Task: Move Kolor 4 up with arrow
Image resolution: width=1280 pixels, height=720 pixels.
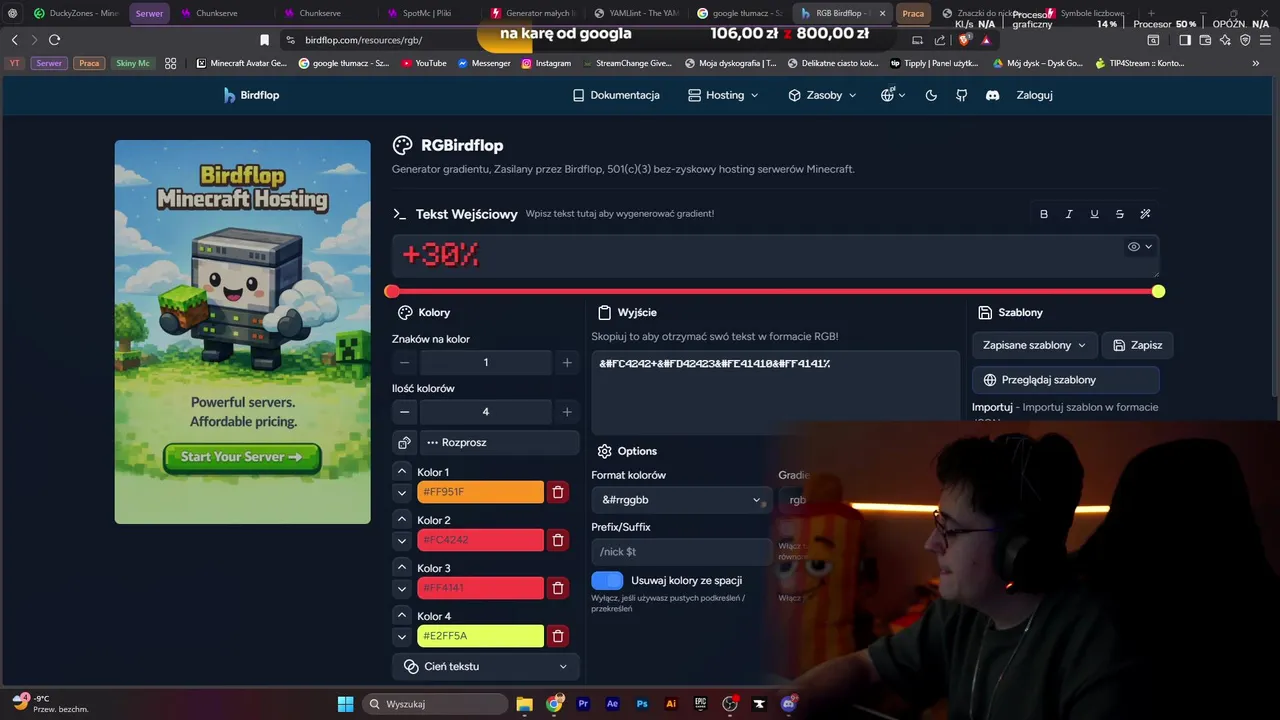Action: (402, 615)
